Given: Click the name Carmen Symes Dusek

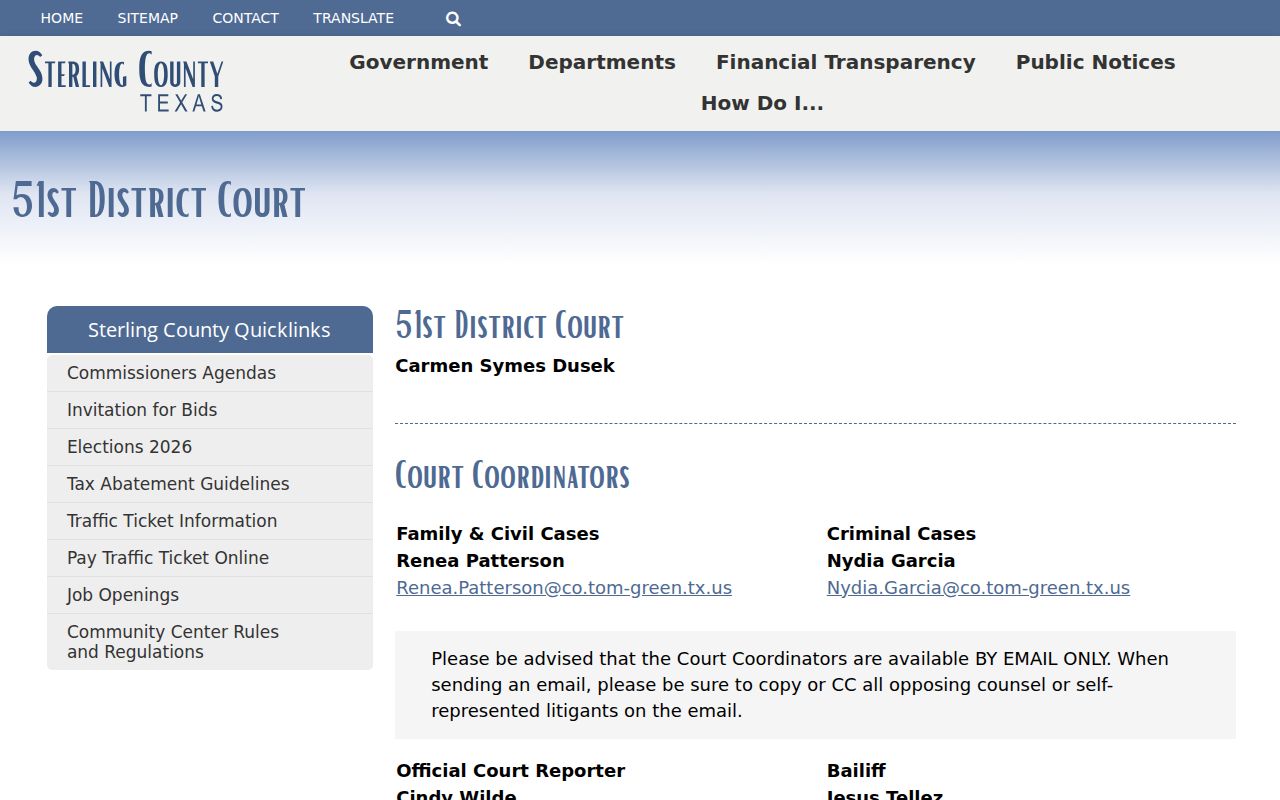Looking at the screenshot, I should coord(505,366).
